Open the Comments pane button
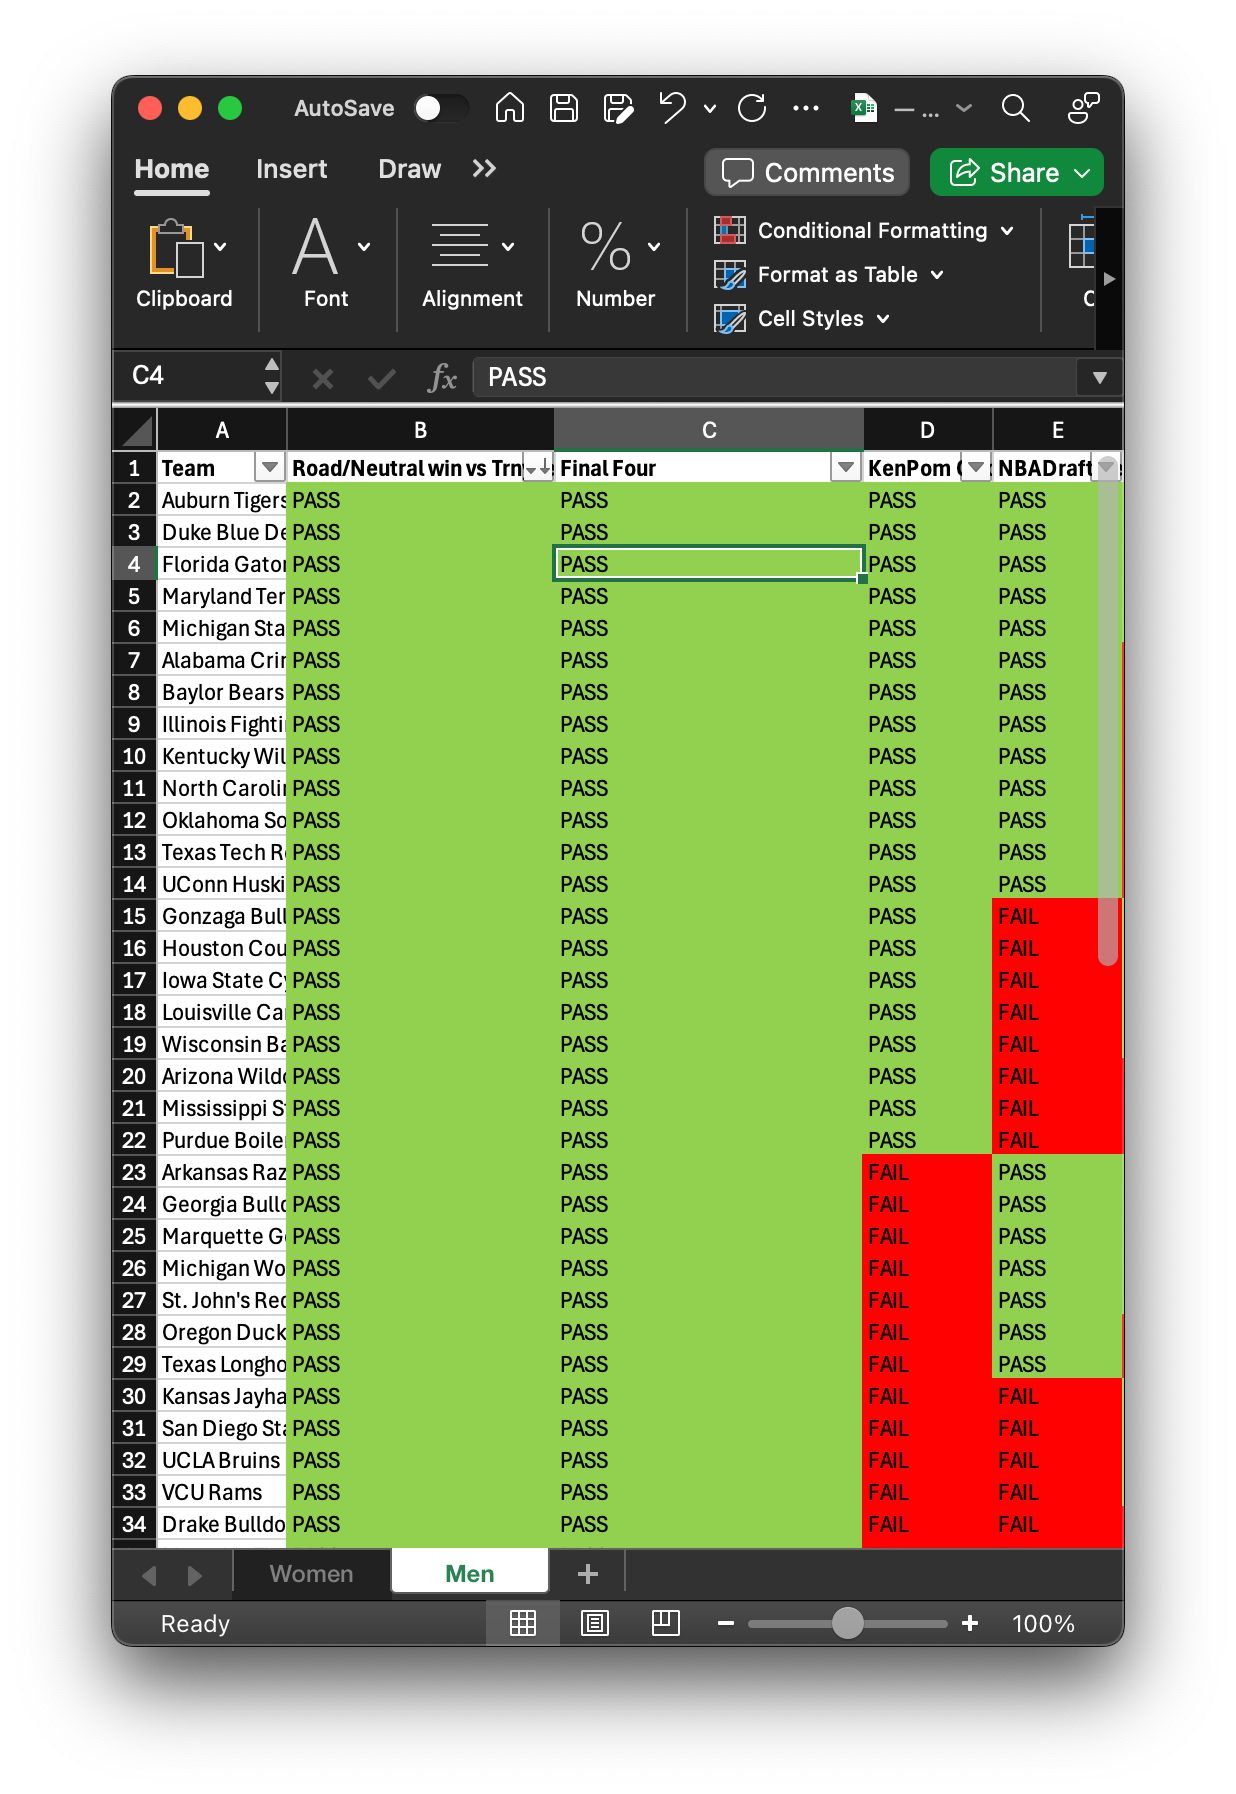1236x1794 pixels. tap(807, 173)
